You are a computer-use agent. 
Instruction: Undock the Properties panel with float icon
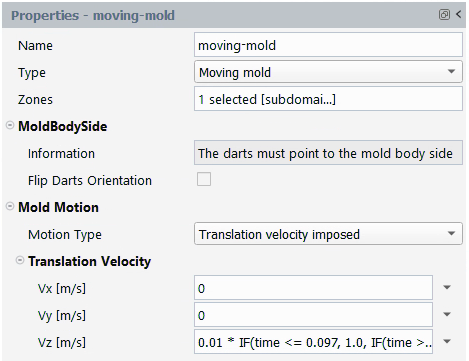point(444,15)
